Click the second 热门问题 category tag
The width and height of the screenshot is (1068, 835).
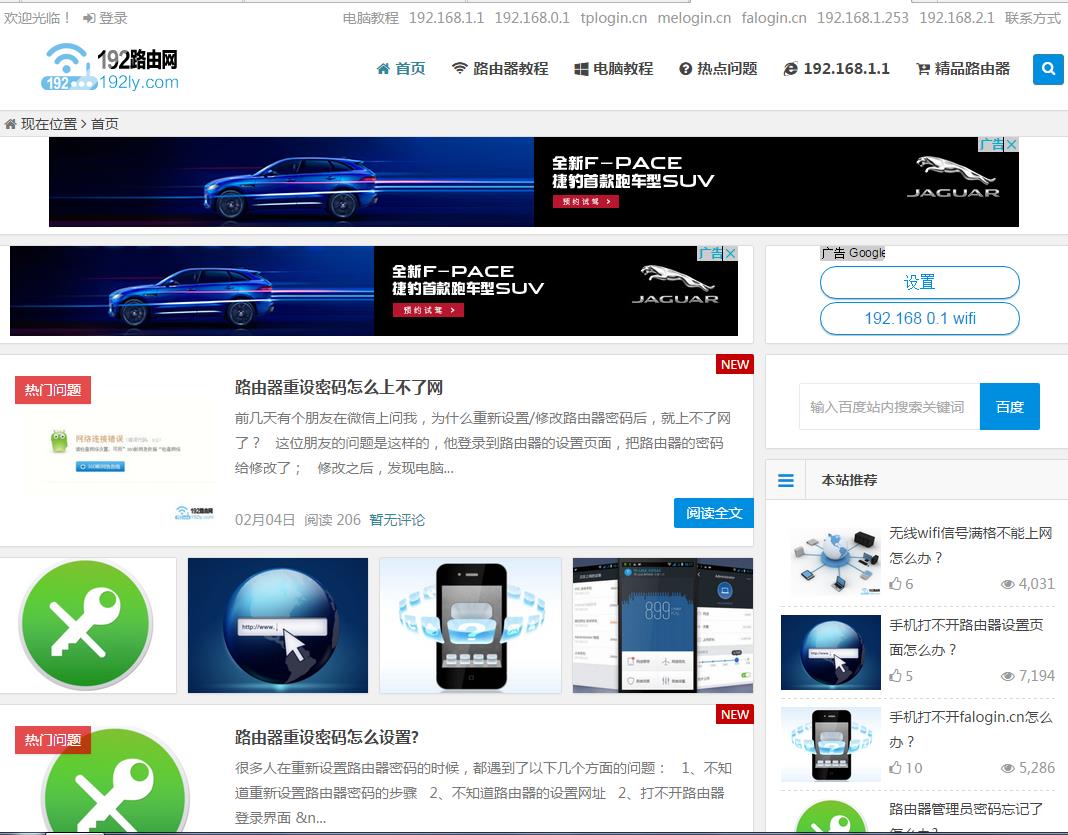click(x=53, y=740)
